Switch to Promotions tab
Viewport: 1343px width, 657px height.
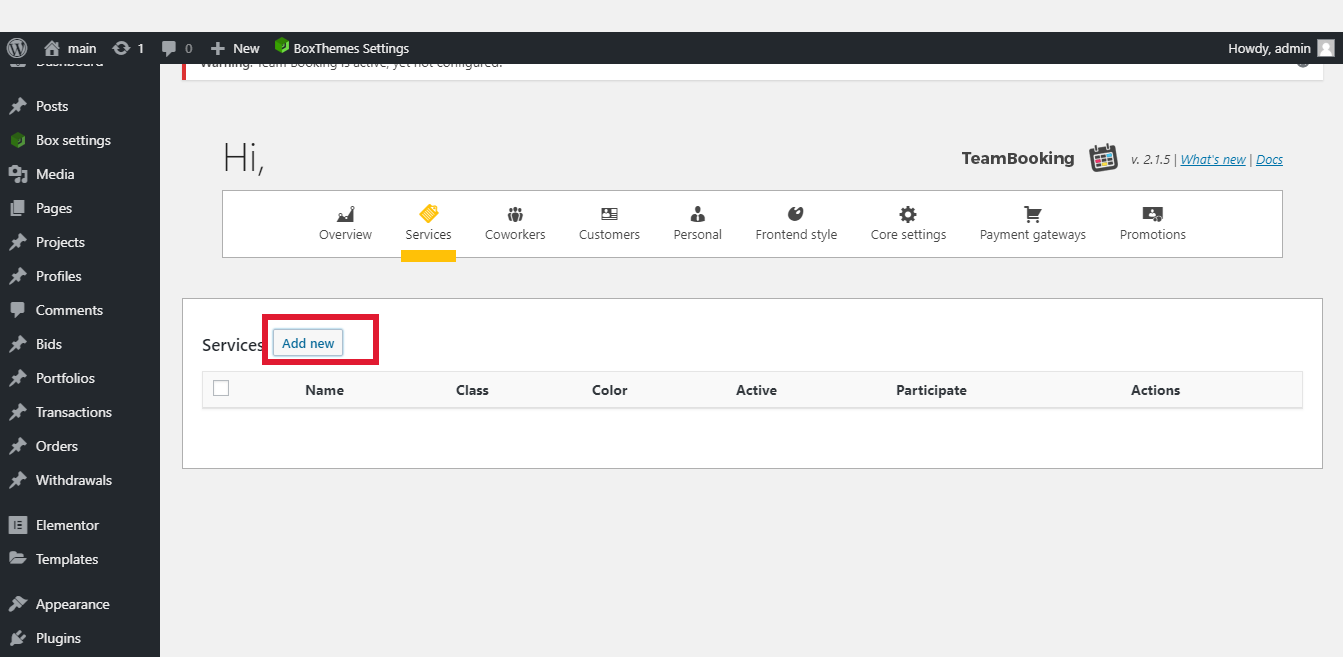coord(1153,224)
